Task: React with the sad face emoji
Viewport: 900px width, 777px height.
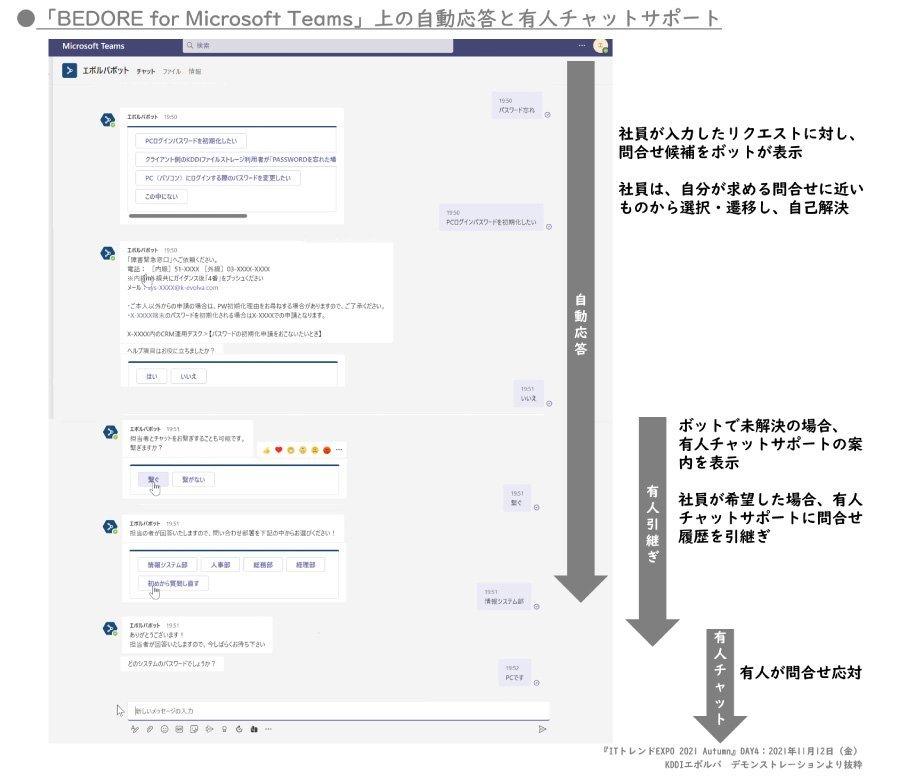Action: 315,450
